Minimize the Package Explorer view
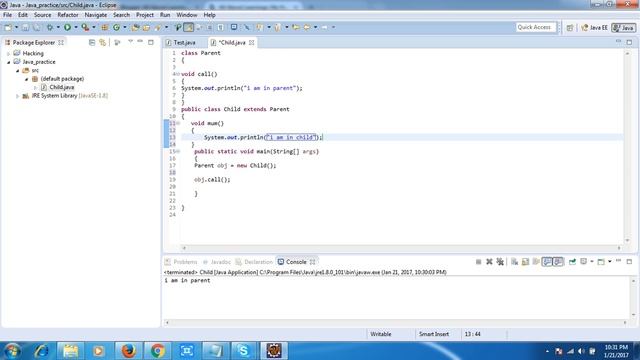The height and width of the screenshot is (360, 640). tap(140, 42)
